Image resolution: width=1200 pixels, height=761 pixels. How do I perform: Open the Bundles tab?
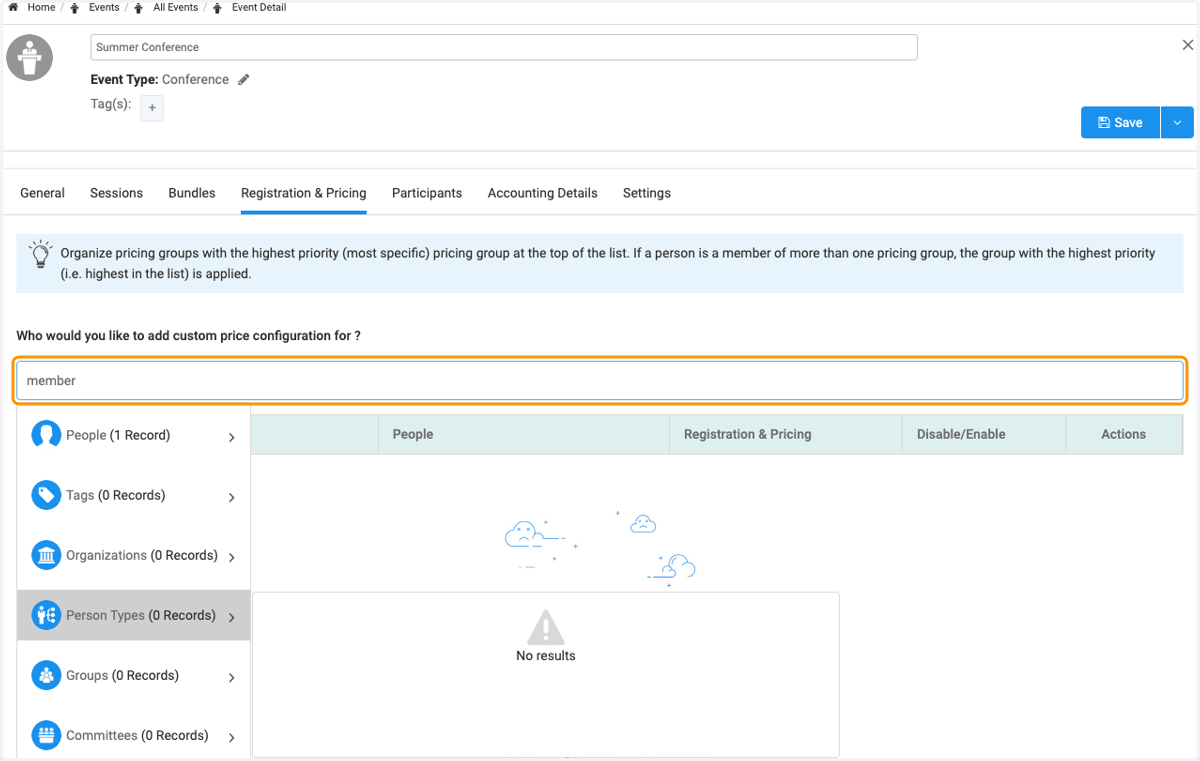(192, 193)
